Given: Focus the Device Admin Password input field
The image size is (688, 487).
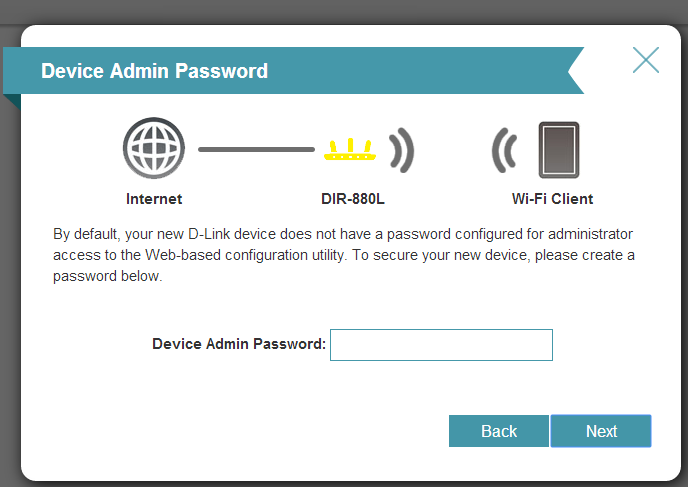Looking at the screenshot, I should (x=441, y=345).
